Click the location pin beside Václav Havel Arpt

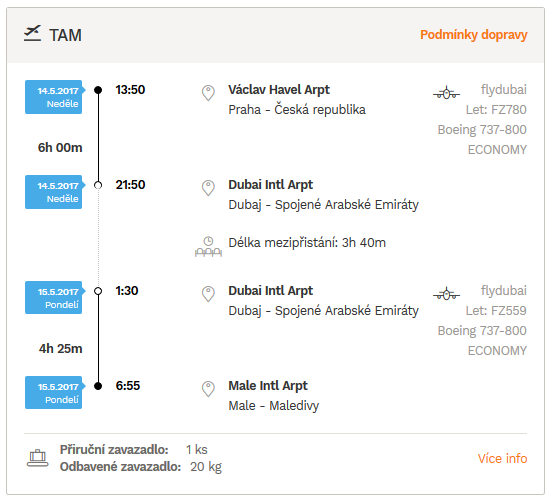pos(208,93)
